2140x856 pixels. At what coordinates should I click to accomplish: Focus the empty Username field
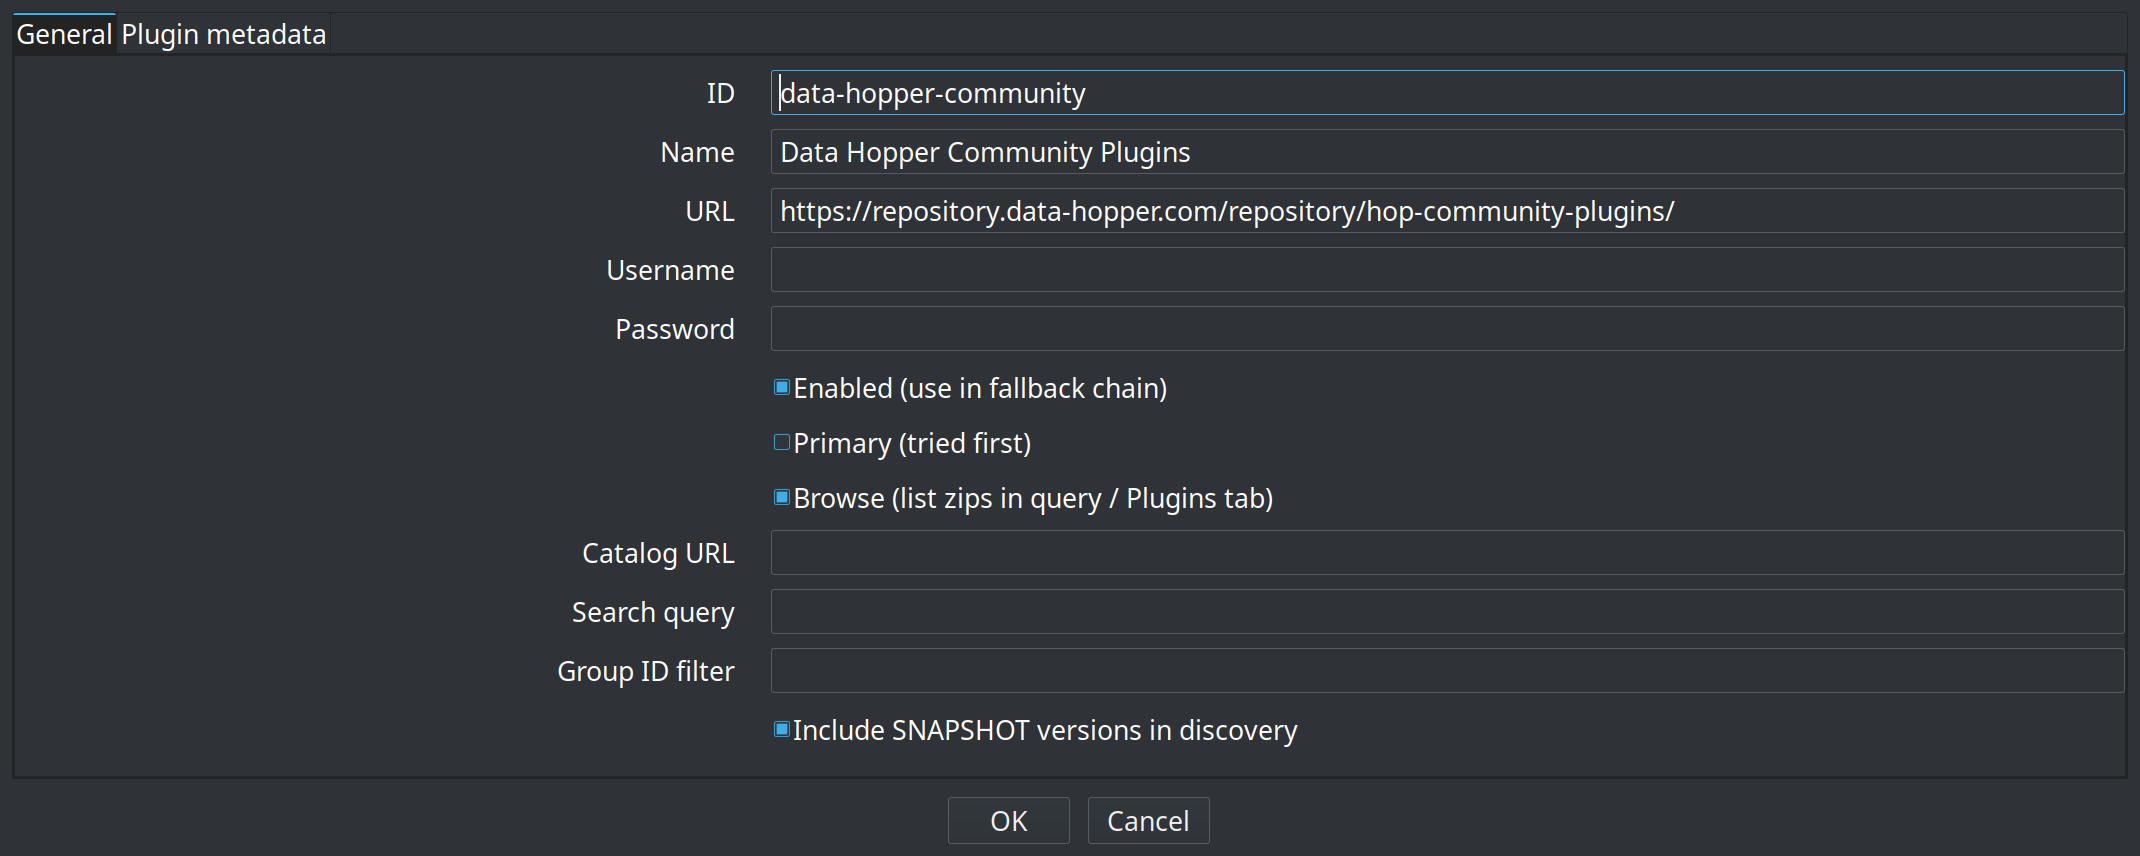click(x=1447, y=270)
